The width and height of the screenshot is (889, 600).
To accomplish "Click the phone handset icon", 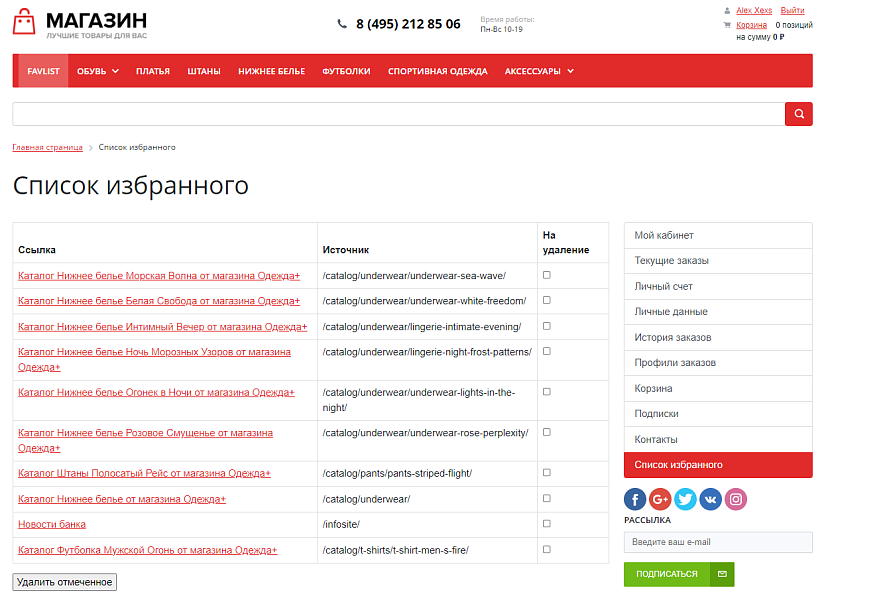I will pyautogui.click(x=341, y=23).
